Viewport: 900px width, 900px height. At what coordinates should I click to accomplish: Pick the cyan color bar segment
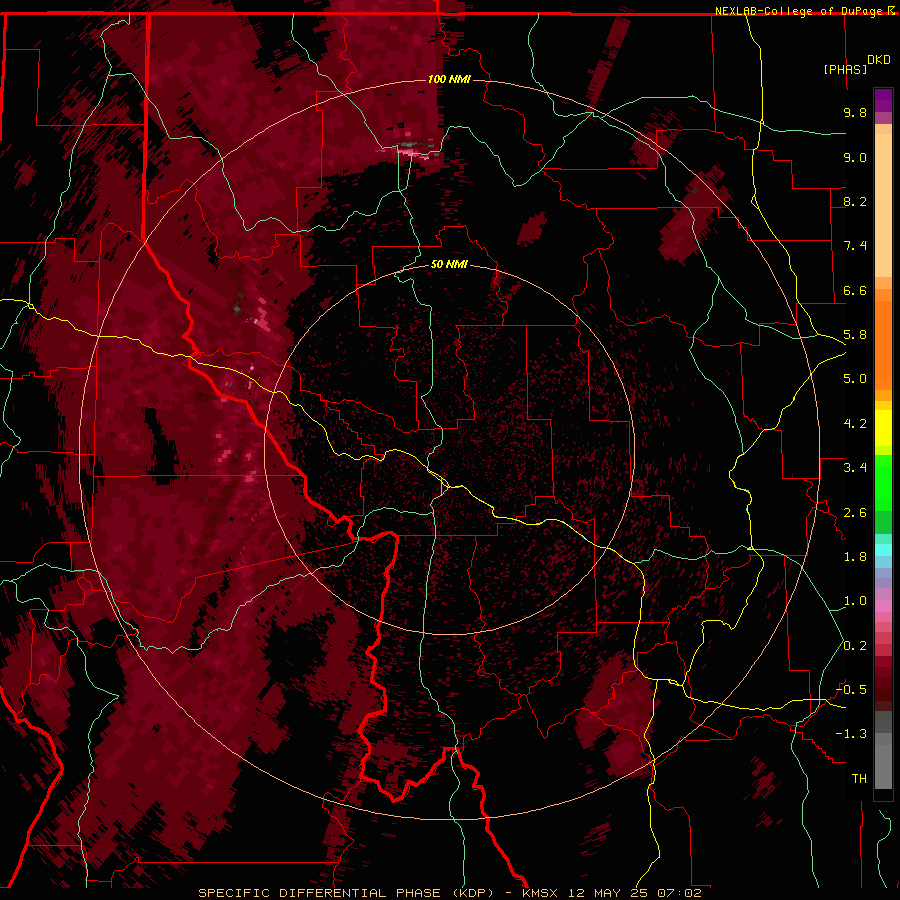pos(883,550)
